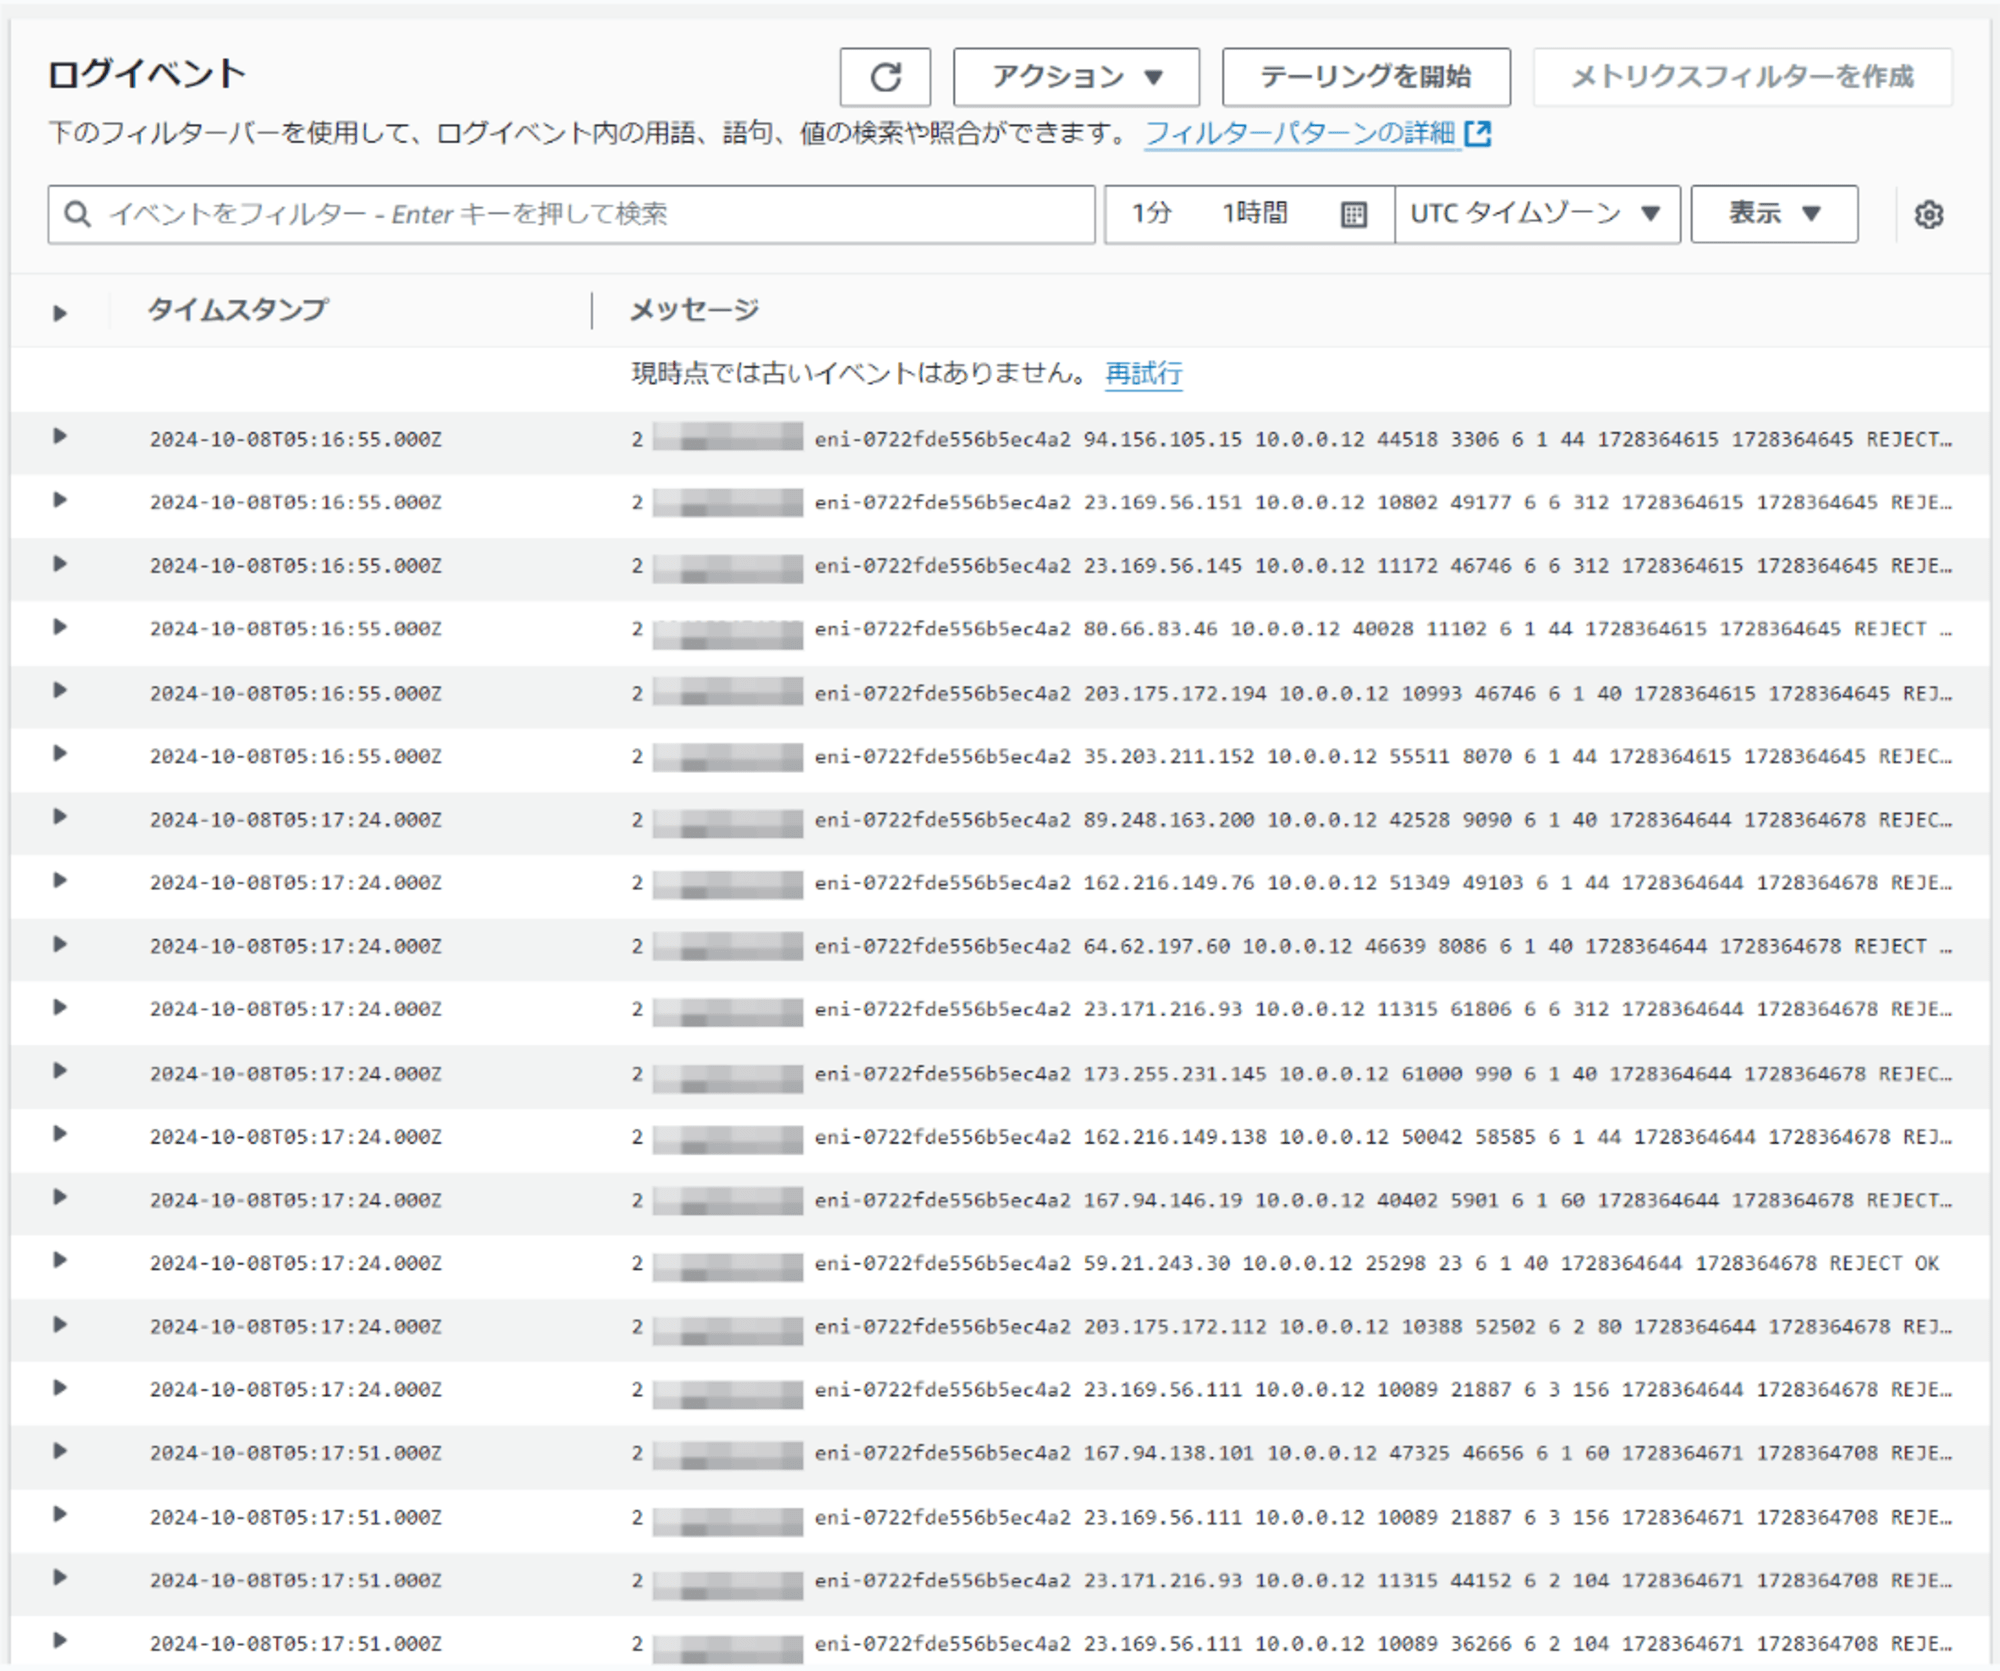Click the refresh log events icon button
Image resolution: width=2000 pixels, height=1671 pixels.
click(885, 77)
